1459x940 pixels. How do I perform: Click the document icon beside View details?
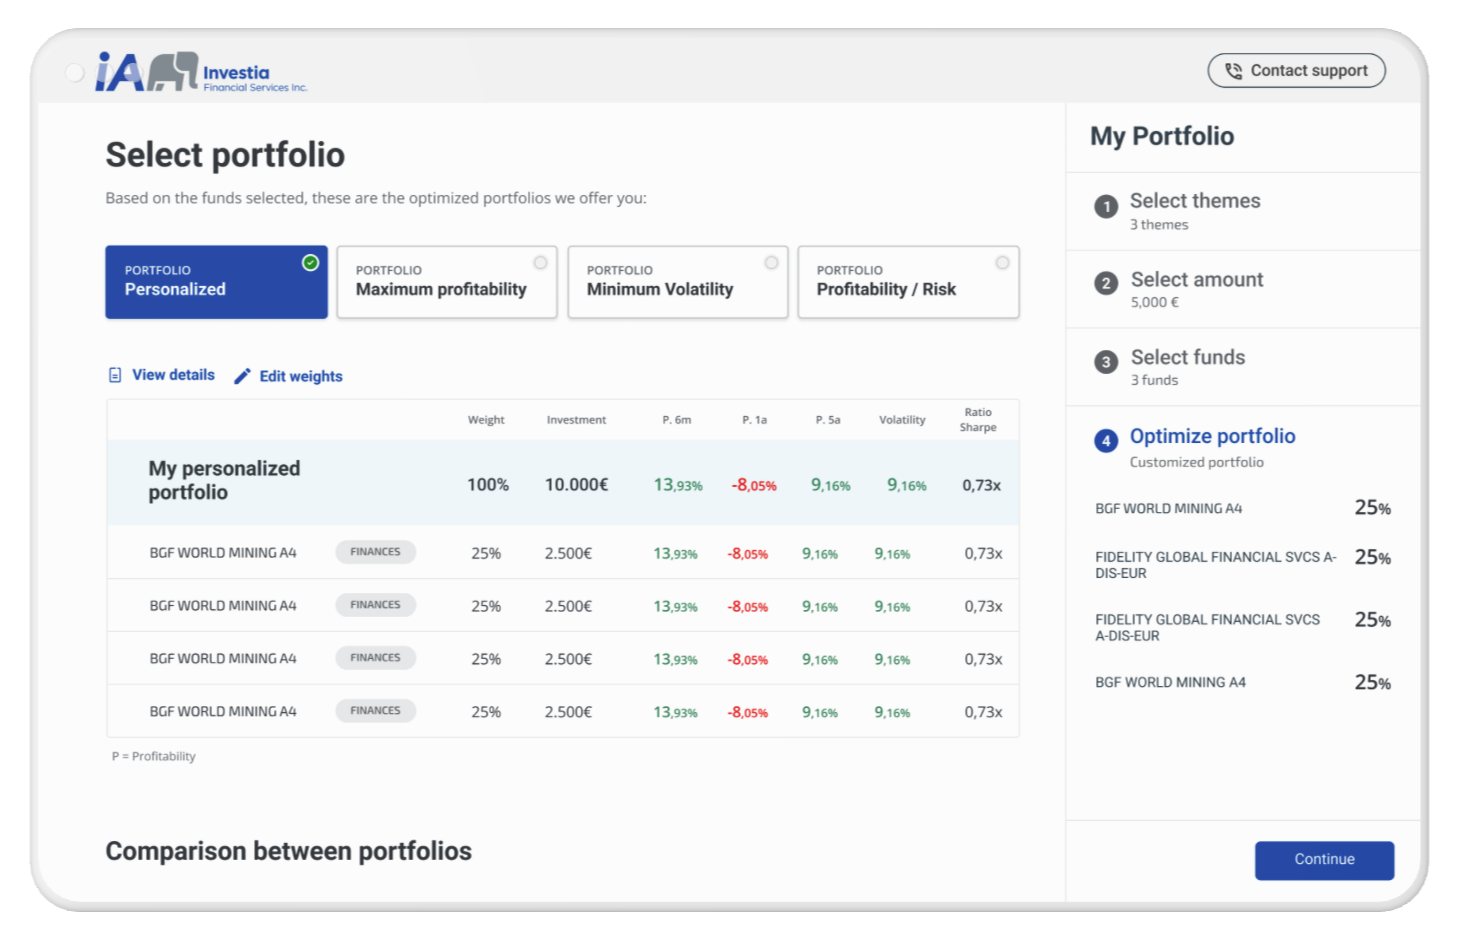(x=115, y=375)
